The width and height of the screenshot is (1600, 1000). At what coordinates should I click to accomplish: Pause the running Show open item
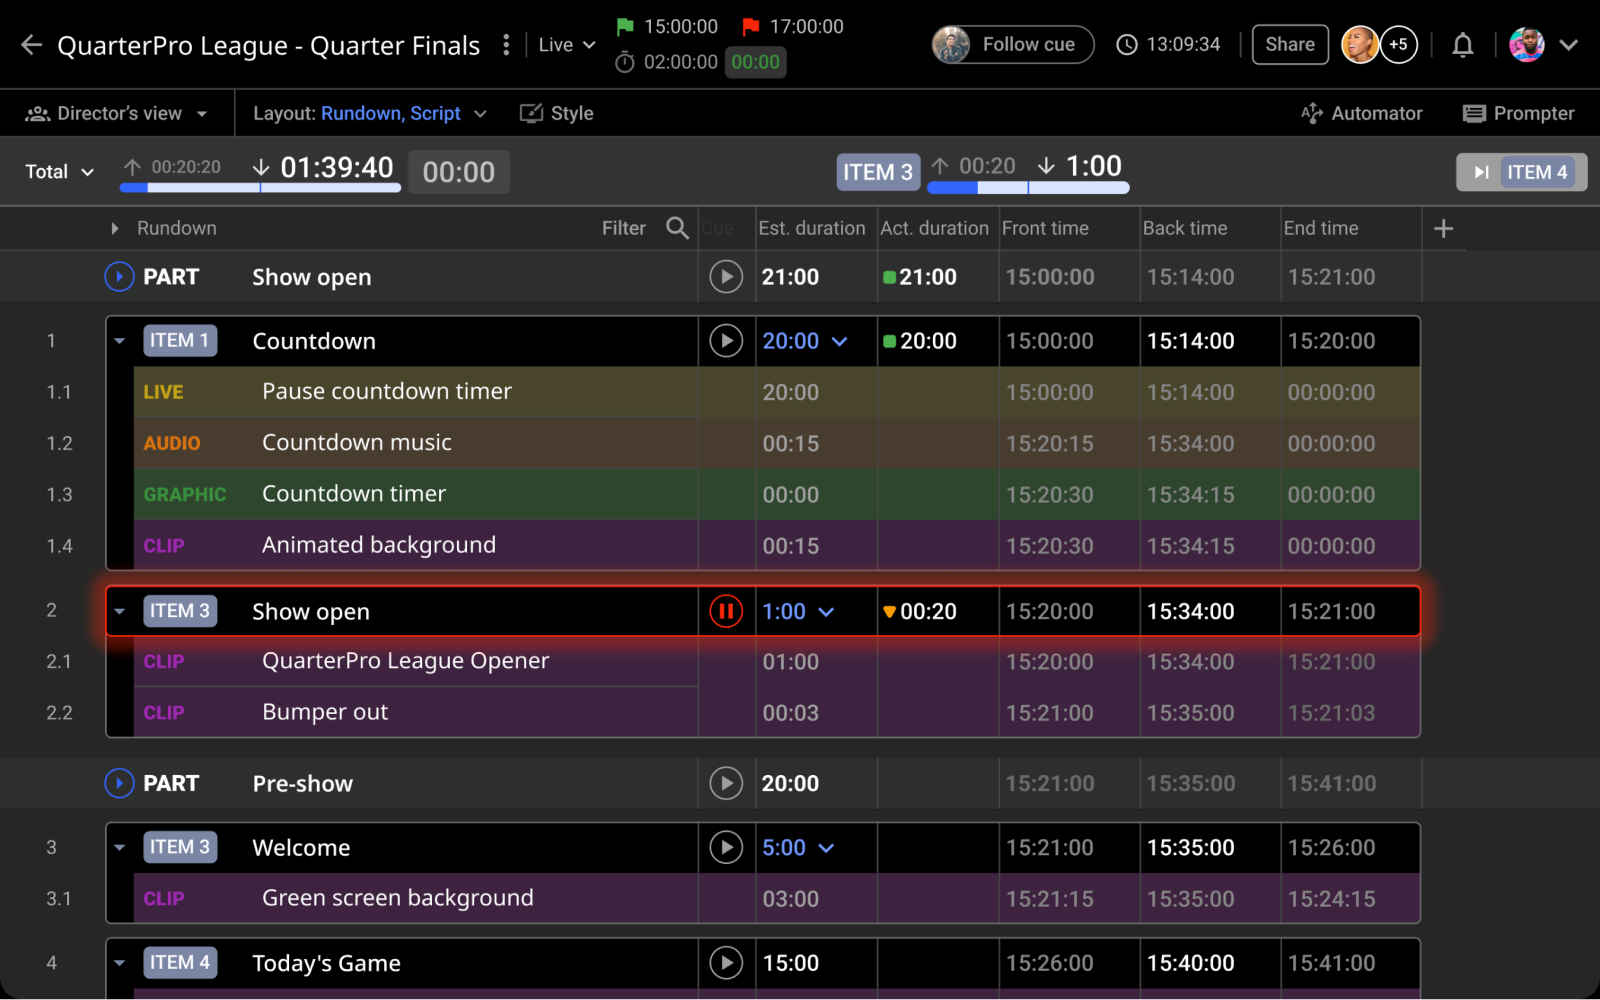click(726, 611)
